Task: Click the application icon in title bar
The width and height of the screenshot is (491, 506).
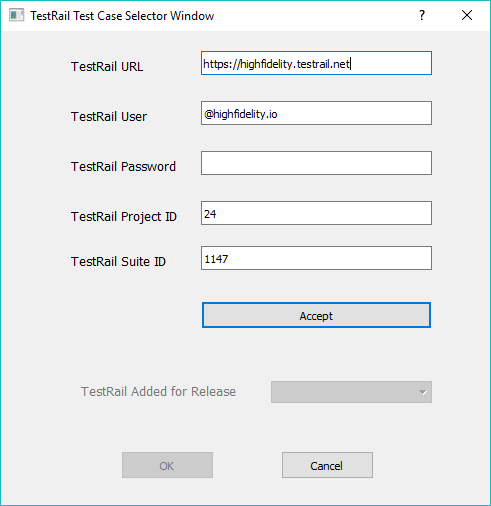Action: click(x=16, y=15)
